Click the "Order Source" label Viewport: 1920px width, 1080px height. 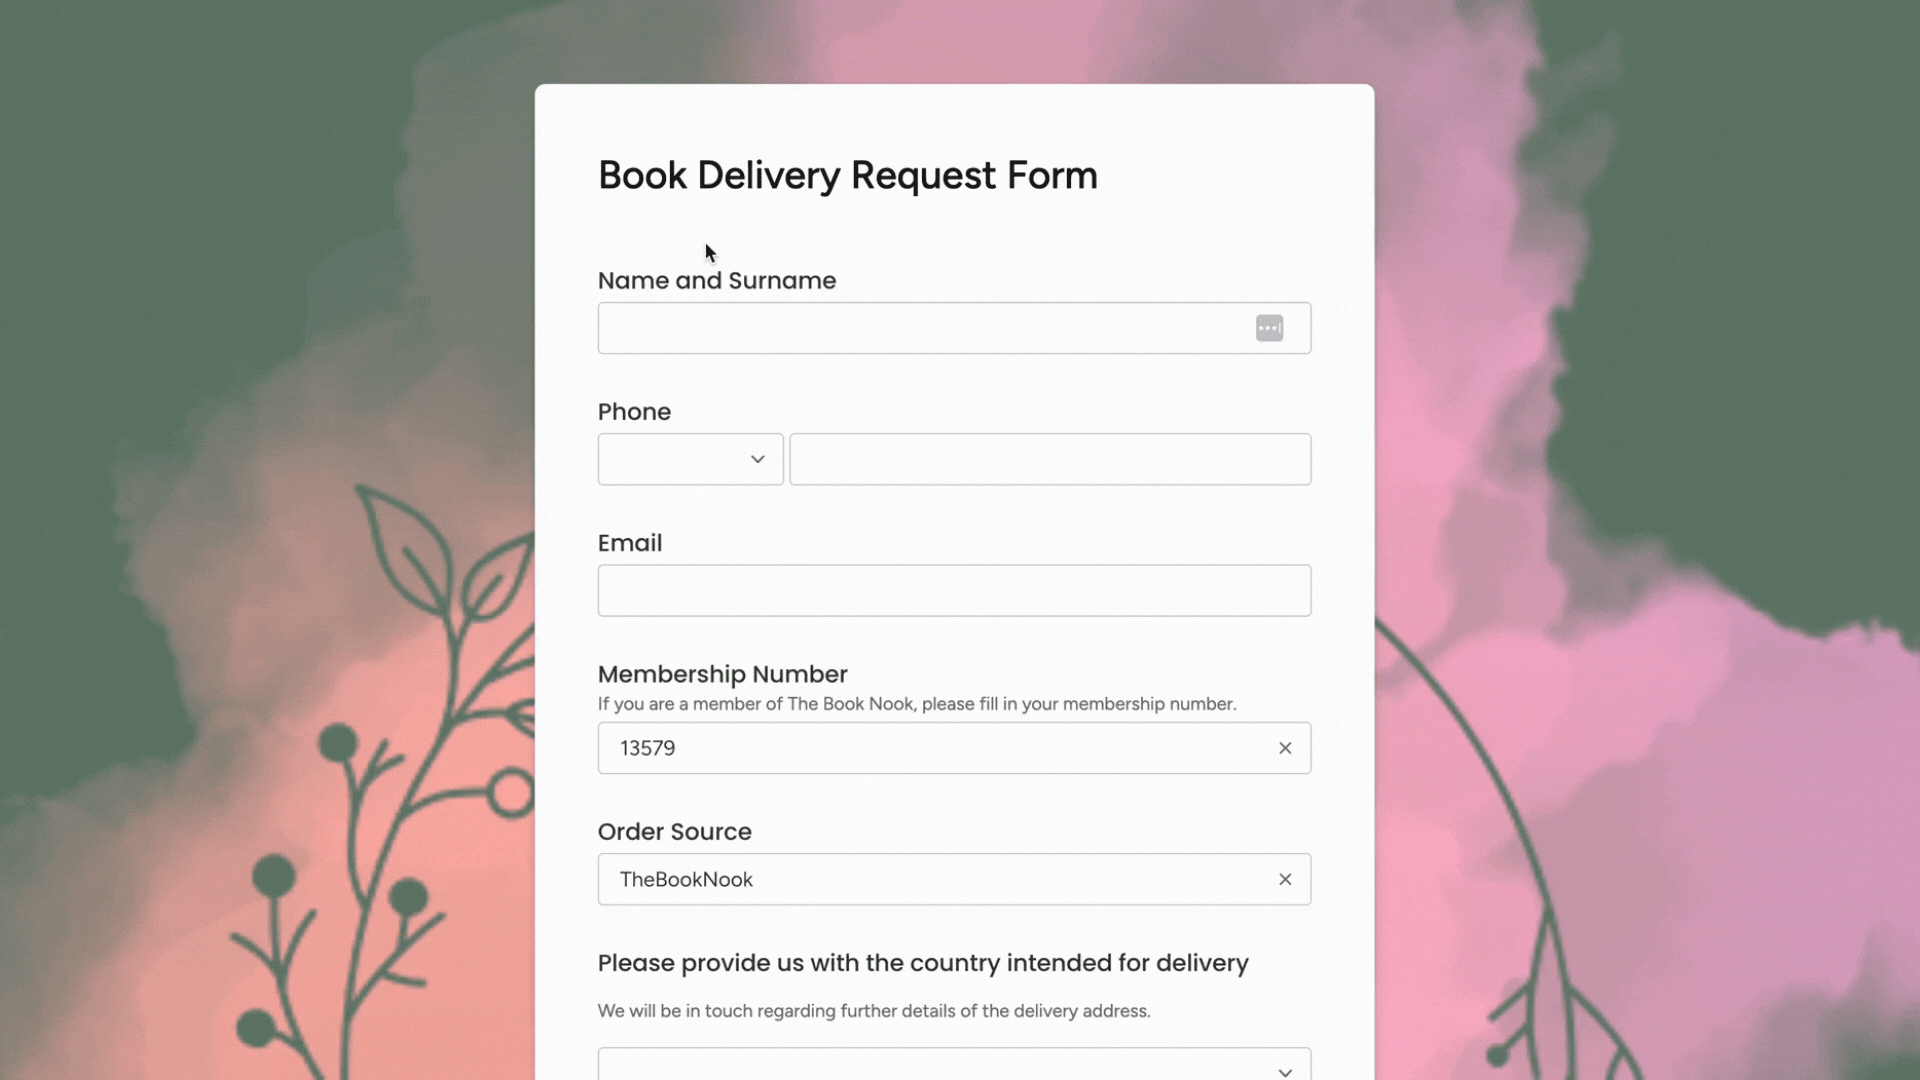click(675, 832)
